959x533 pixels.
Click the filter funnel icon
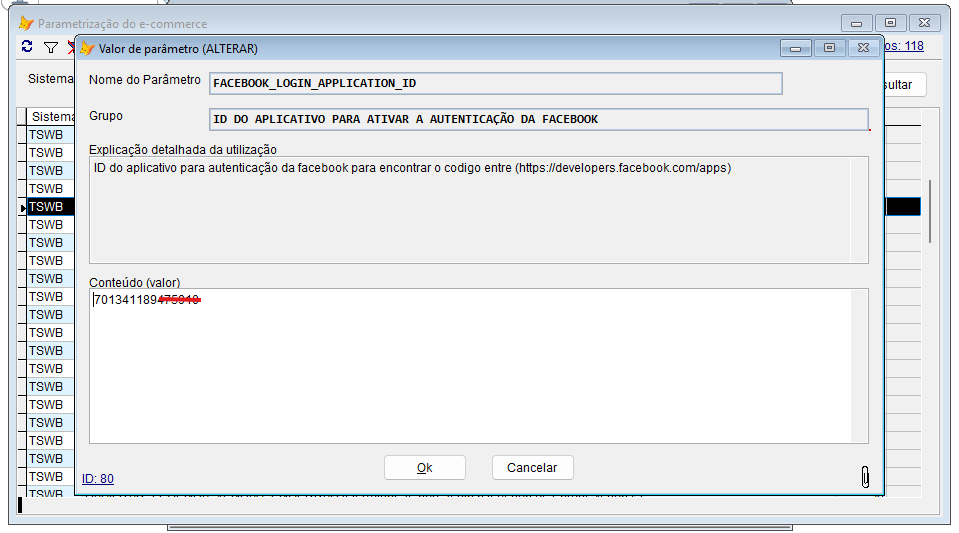click(51, 47)
